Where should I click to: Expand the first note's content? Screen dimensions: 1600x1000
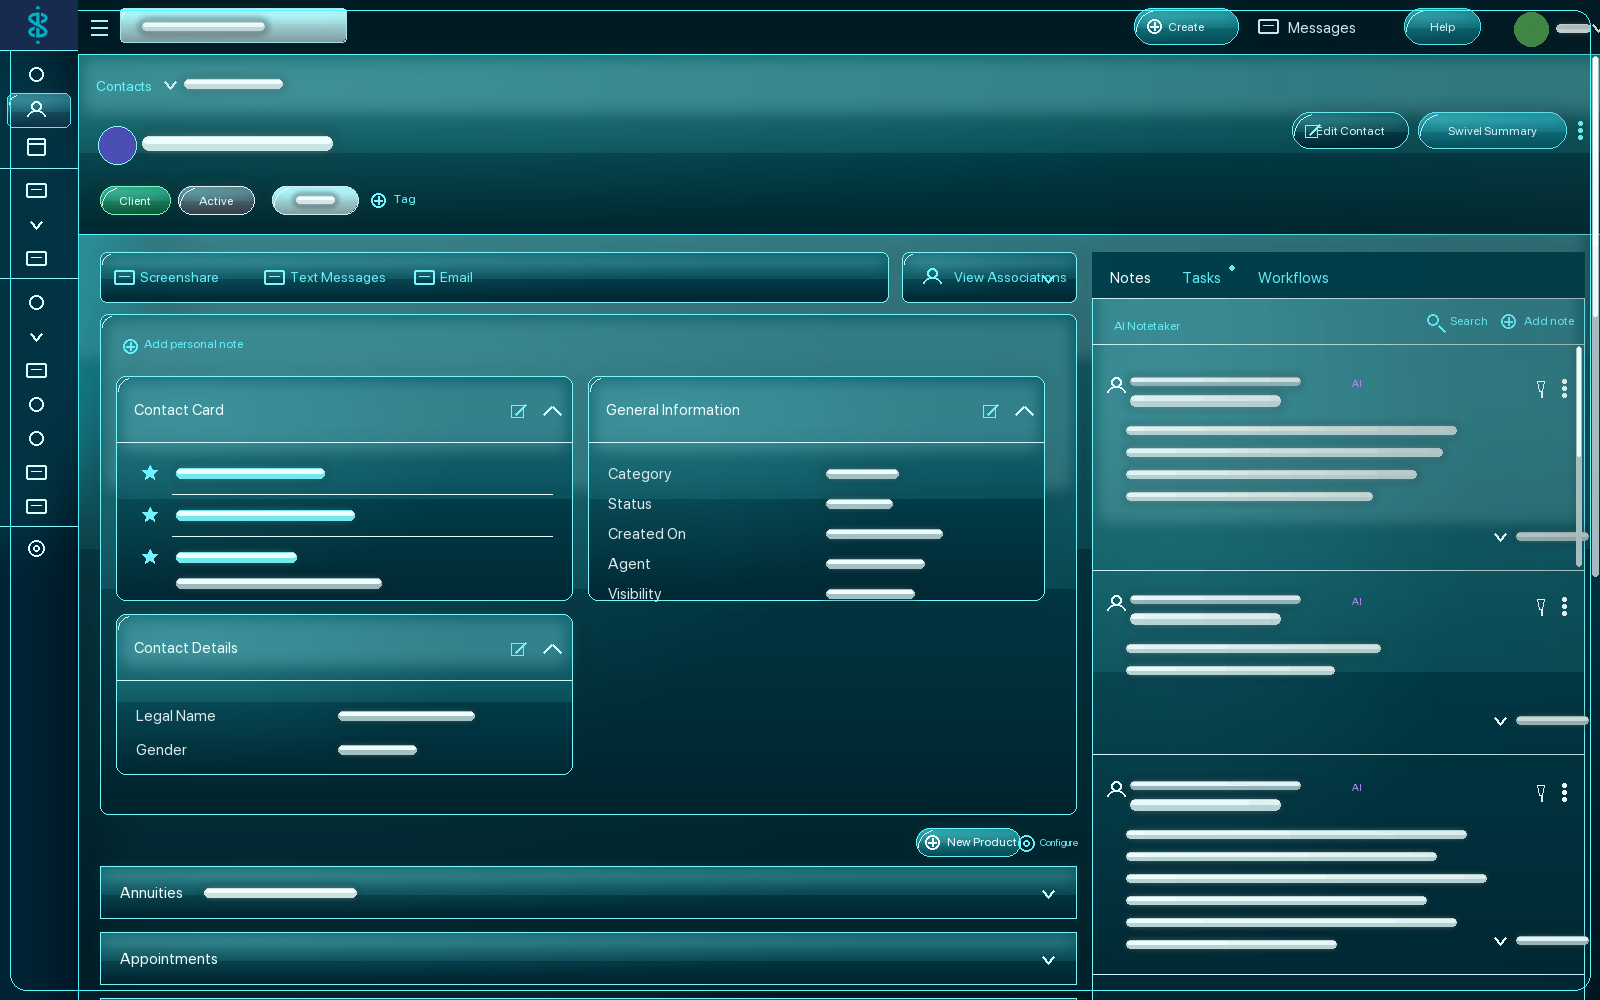point(1500,537)
